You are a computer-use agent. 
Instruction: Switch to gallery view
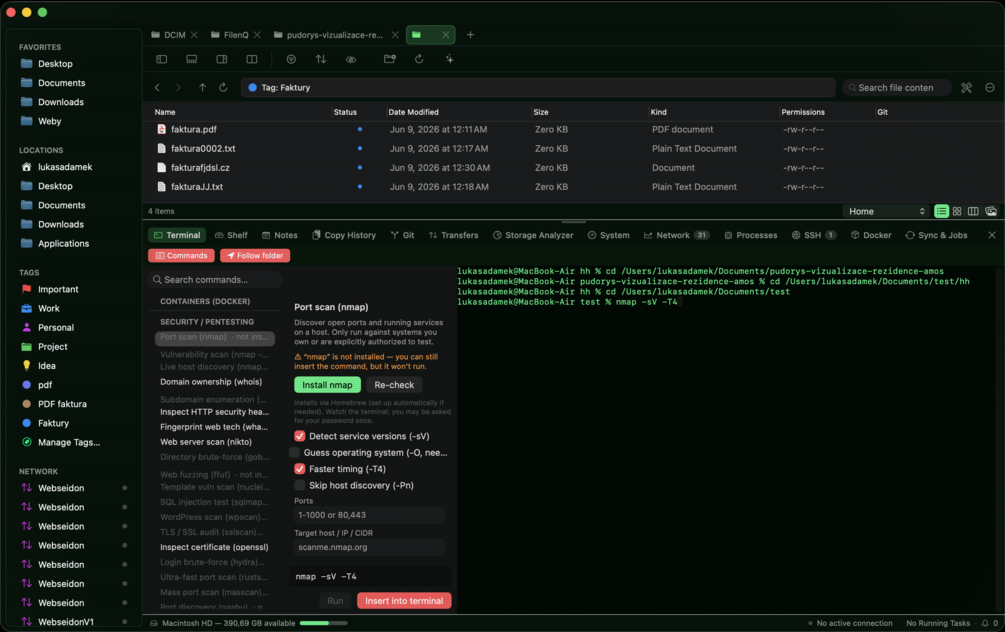(991, 211)
